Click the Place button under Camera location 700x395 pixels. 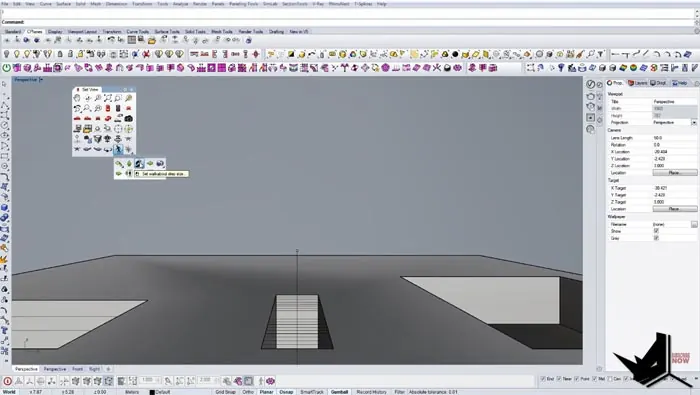(675, 173)
